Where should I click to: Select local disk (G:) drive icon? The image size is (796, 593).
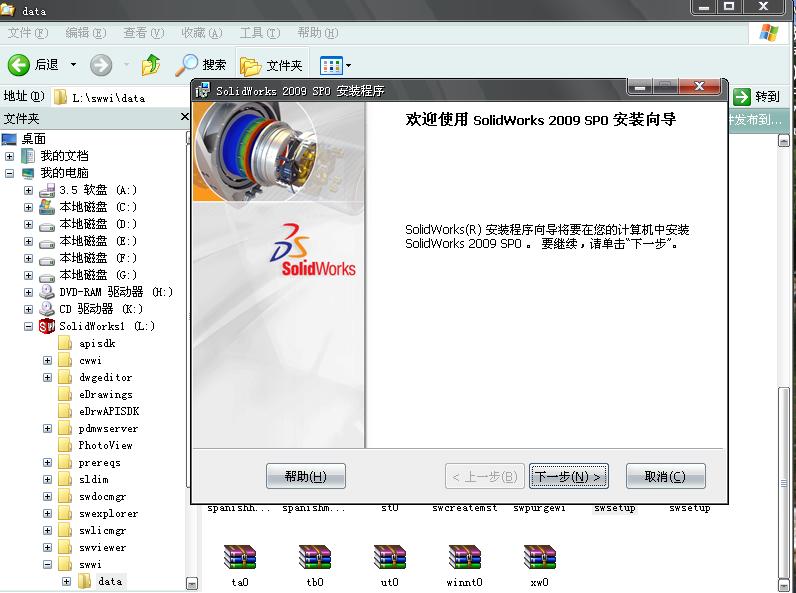point(47,277)
